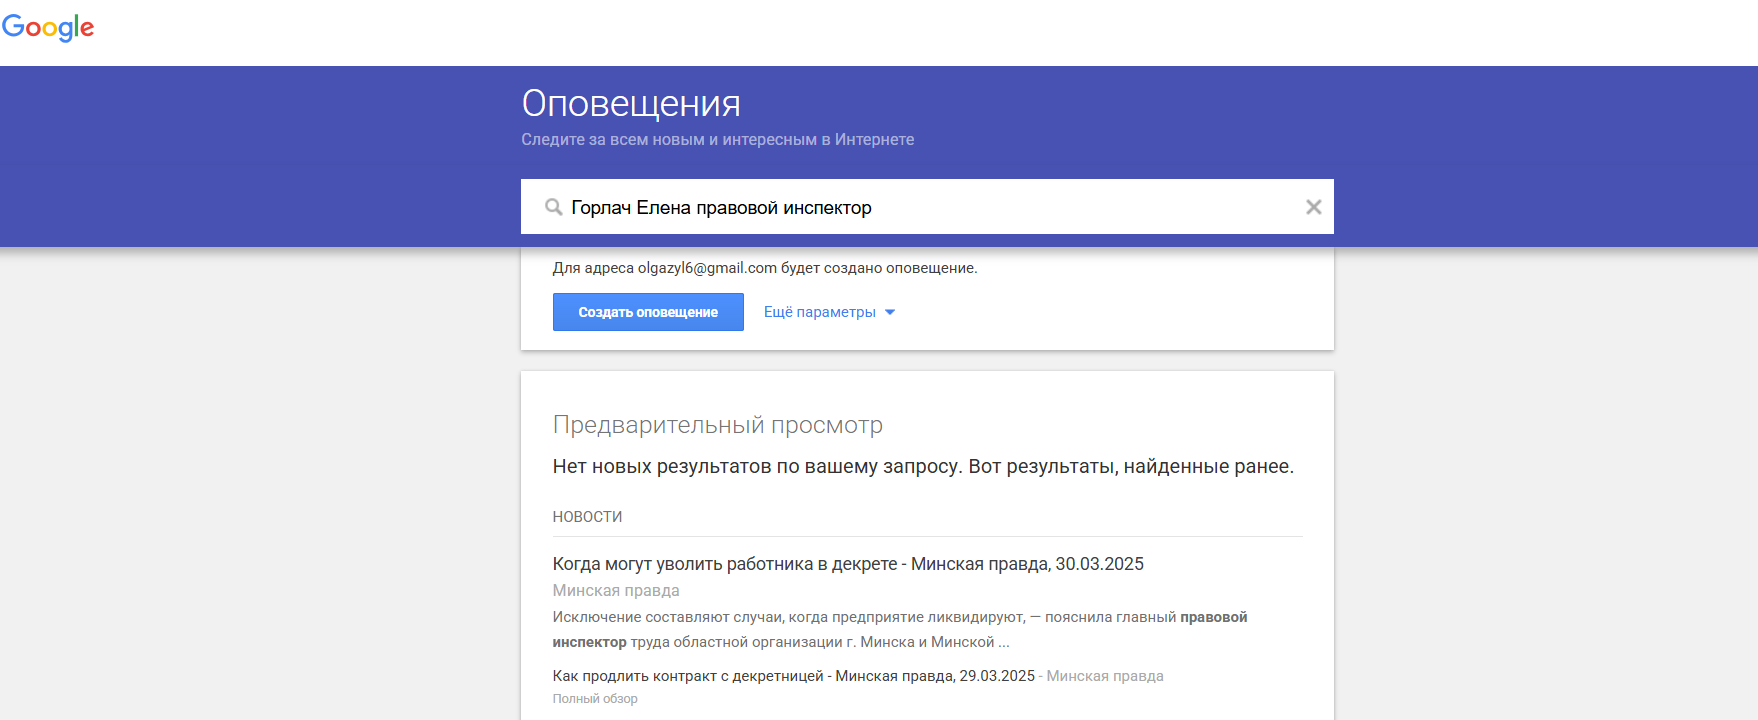
Task: Click the 'Создать оповещение' button
Action: click(648, 312)
